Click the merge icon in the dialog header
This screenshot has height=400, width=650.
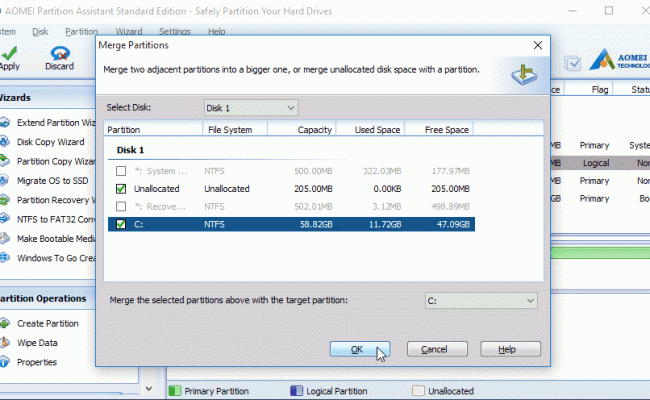[x=524, y=74]
